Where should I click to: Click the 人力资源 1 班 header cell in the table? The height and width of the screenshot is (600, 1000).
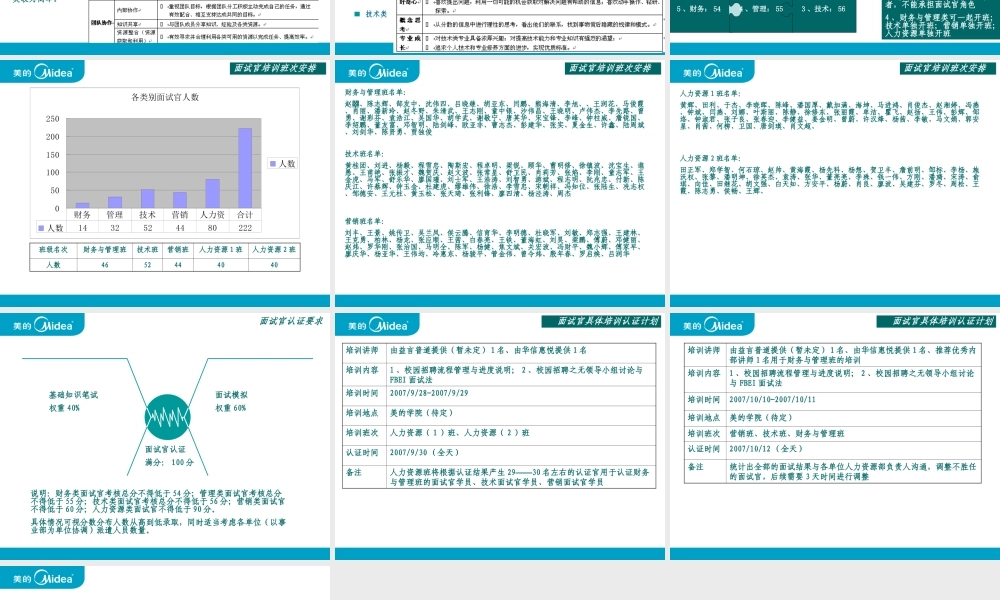pos(221,250)
